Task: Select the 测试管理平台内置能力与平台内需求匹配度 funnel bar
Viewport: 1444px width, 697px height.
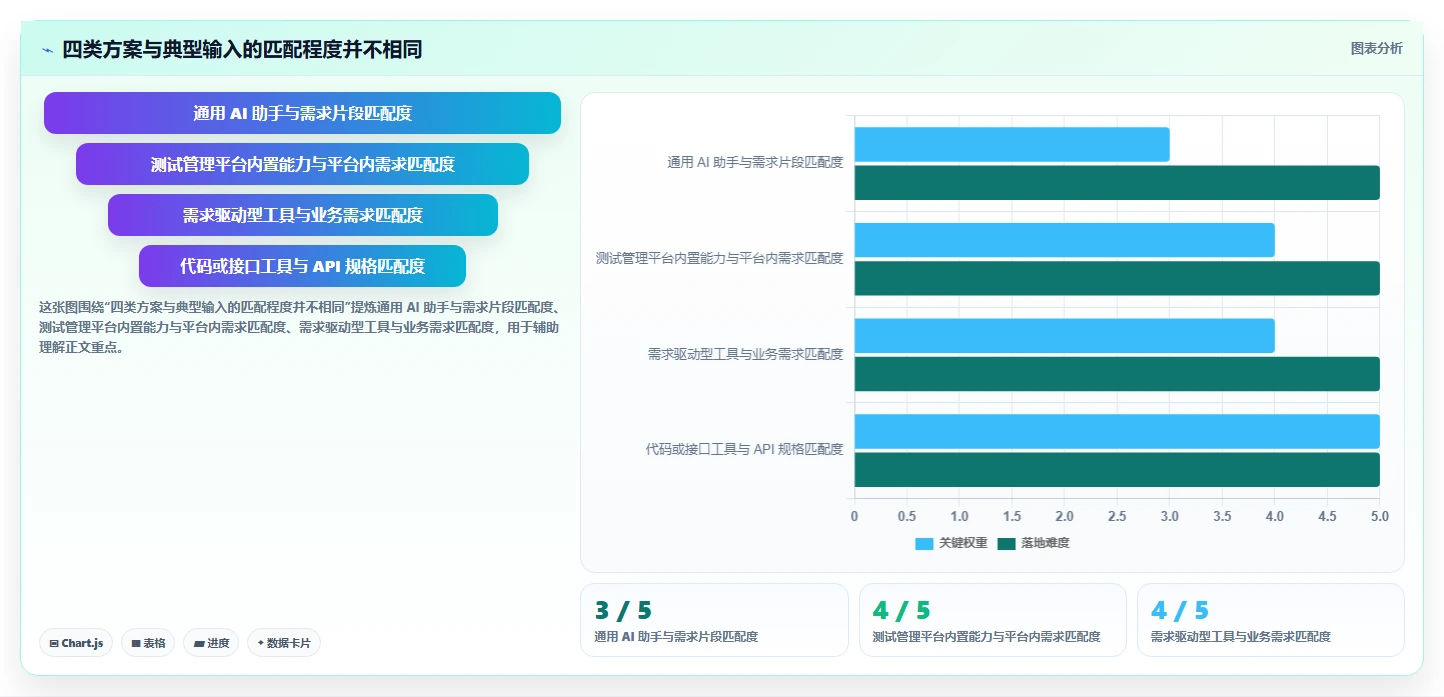Action: coord(302,164)
